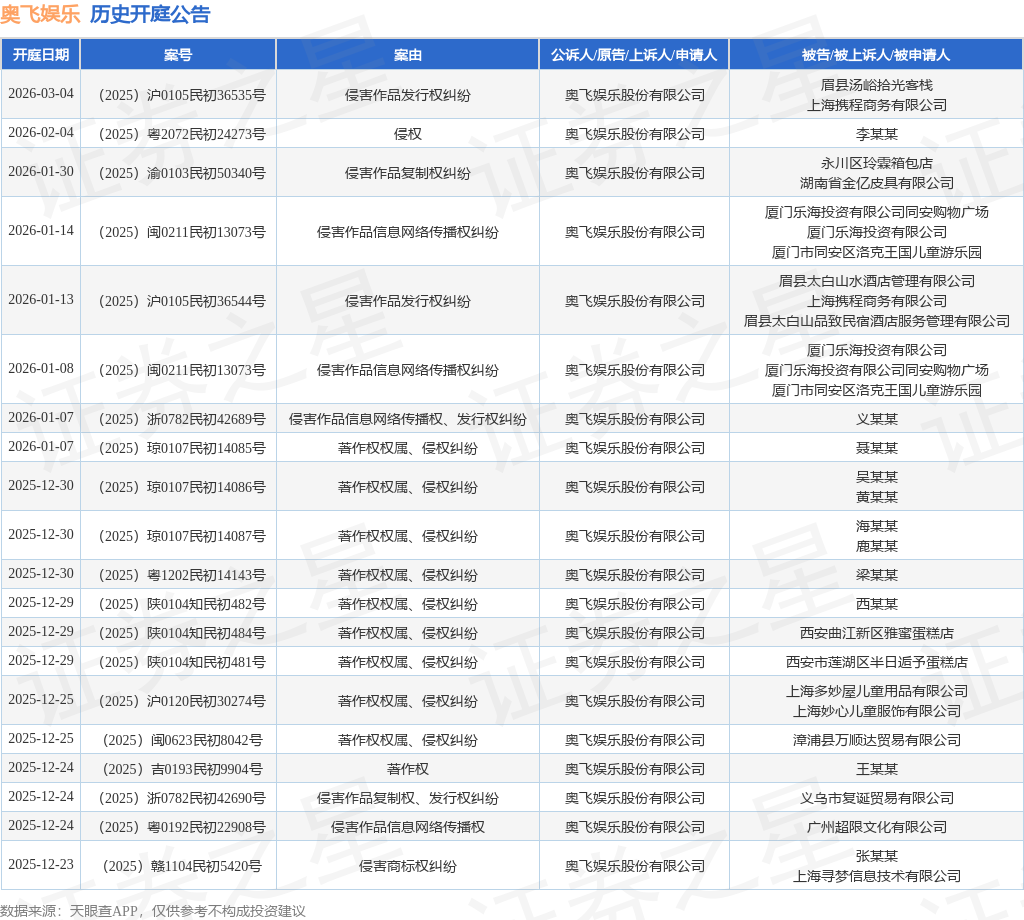Viewport: 1024px width, 920px height.
Task: Click case number 琼0107民初14086号
Action: [182, 488]
